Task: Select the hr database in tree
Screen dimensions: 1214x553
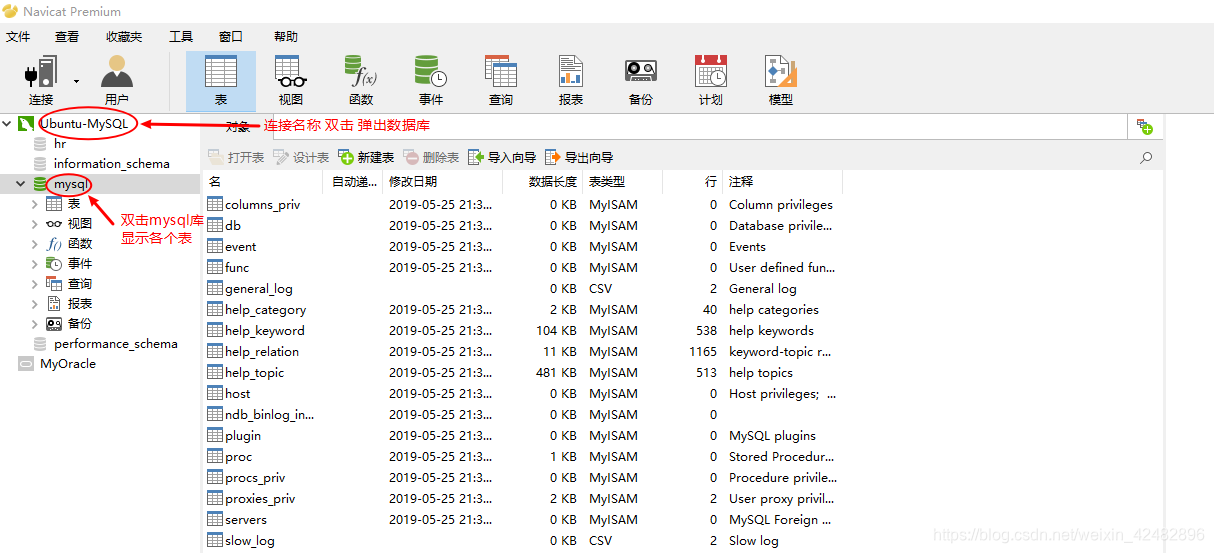Action: [x=60, y=144]
